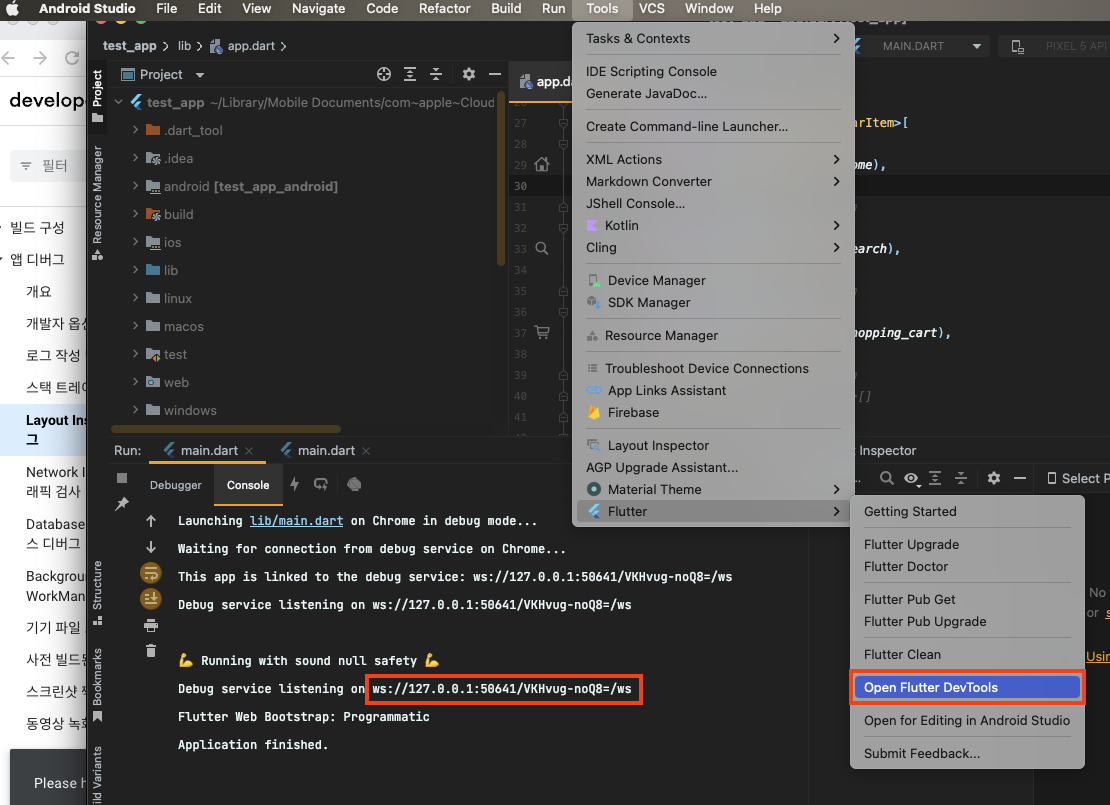Click the Flutter hot reload lightning icon

click(294, 484)
